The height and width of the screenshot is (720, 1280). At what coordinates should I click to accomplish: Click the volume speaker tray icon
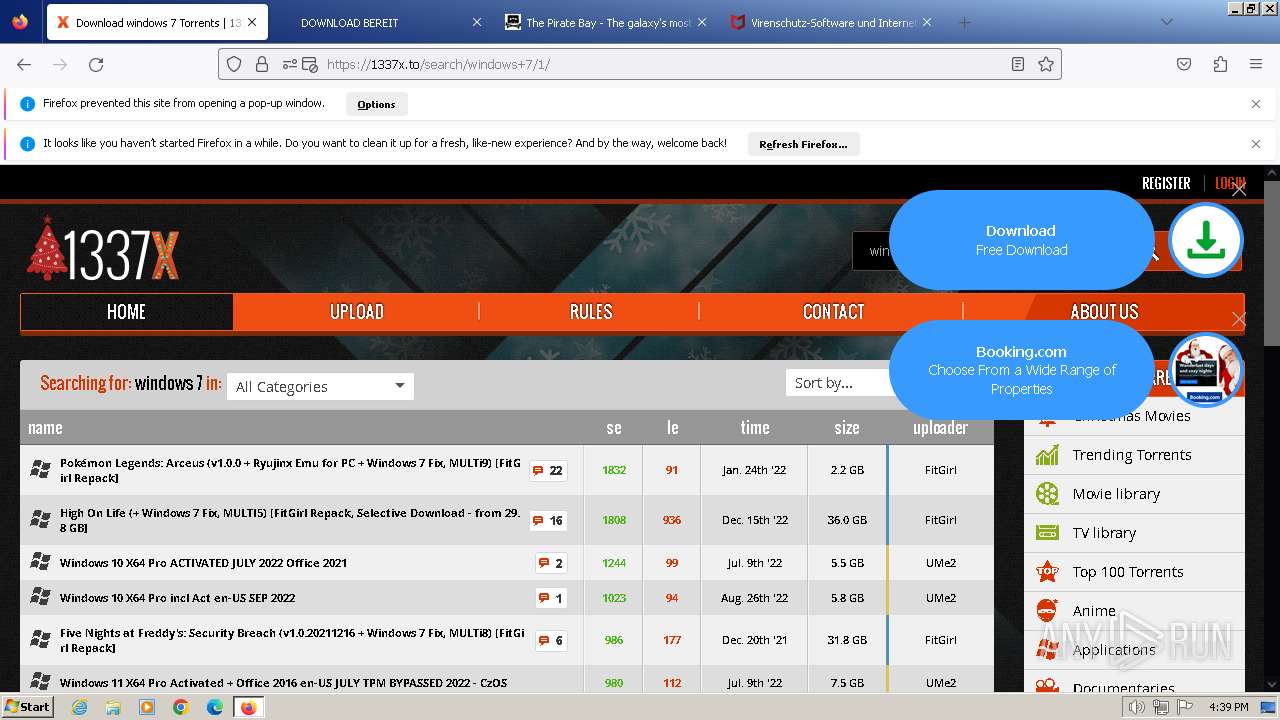[x=1137, y=707]
